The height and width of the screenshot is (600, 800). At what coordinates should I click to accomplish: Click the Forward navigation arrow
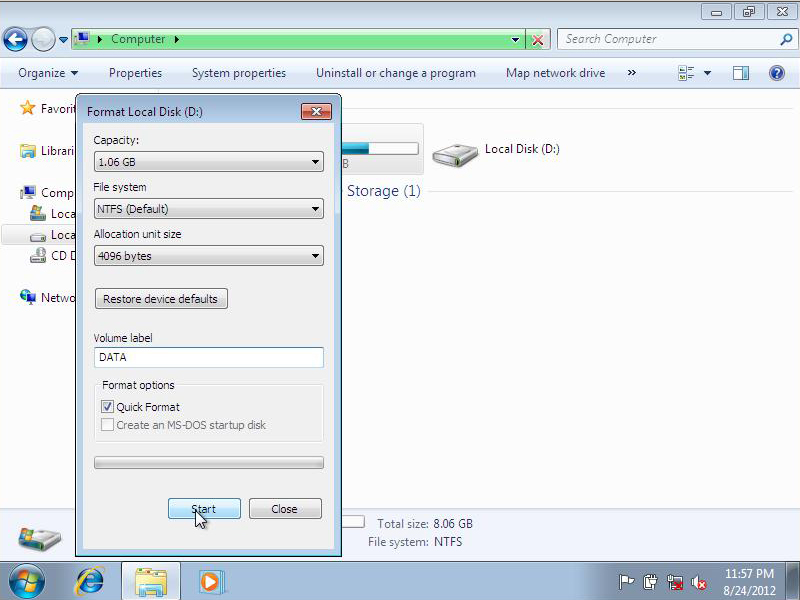click(43, 39)
